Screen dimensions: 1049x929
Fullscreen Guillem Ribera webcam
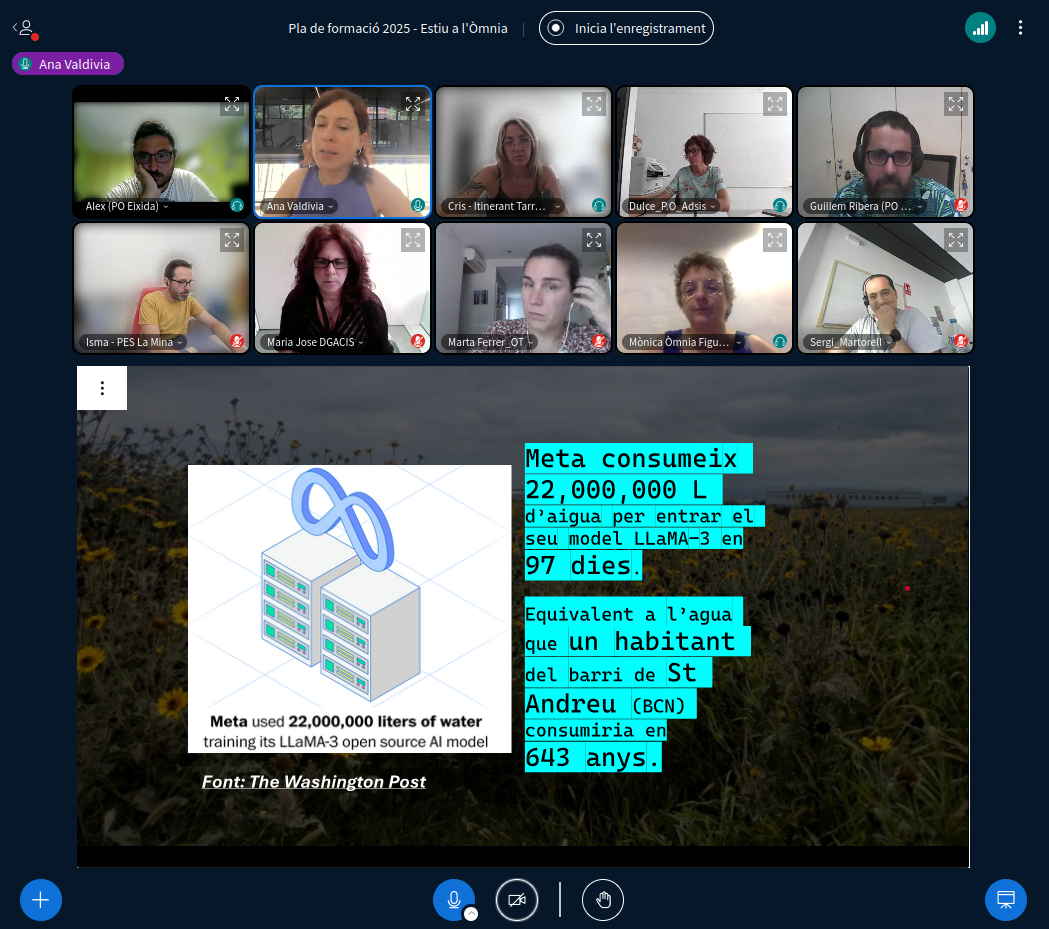[x=956, y=104]
